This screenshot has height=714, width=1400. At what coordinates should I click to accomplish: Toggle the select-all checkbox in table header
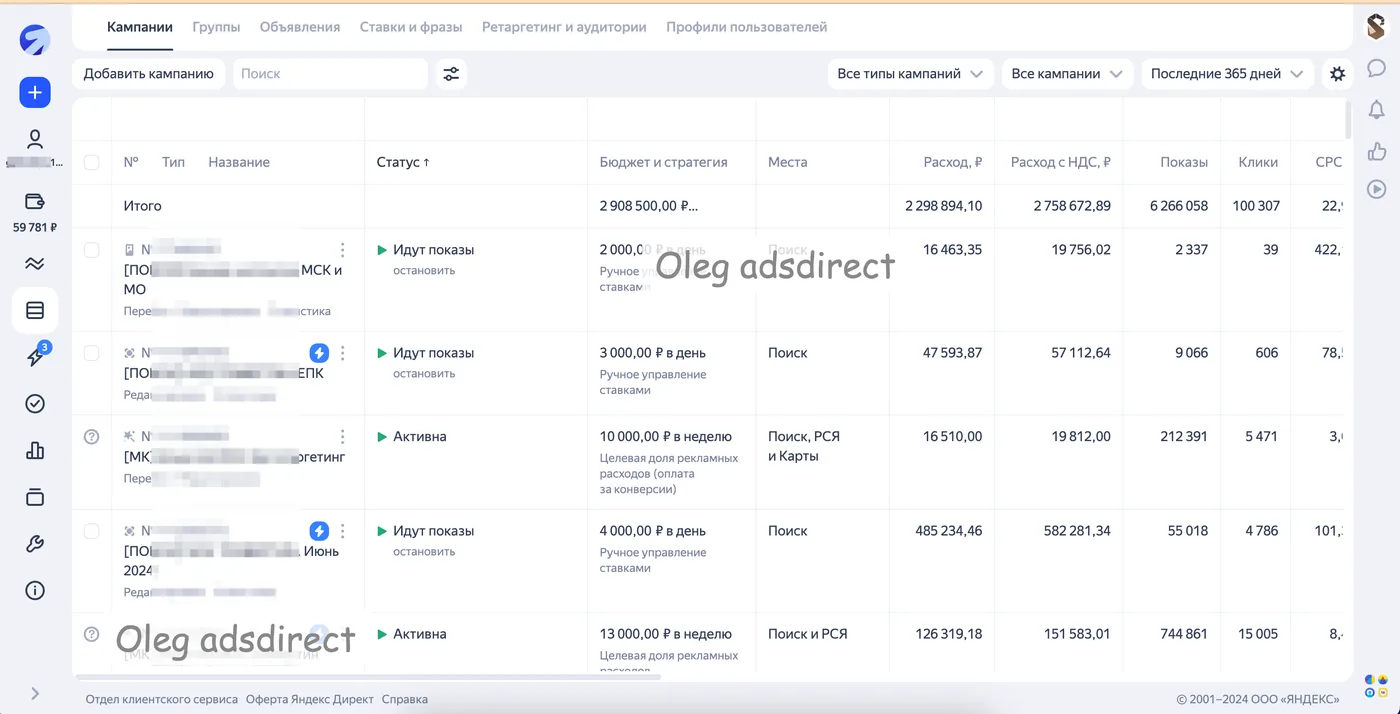click(92, 162)
